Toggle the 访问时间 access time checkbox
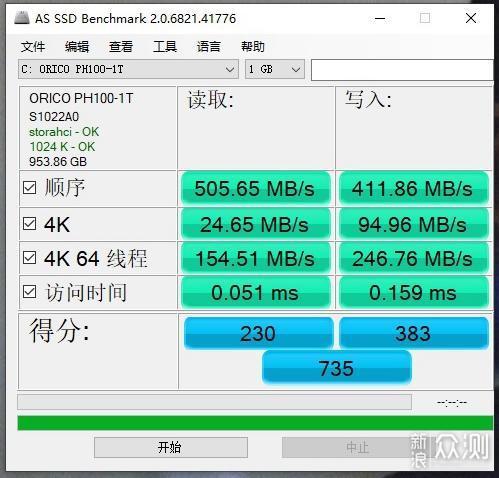Image resolution: width=499 pixels, height=478 pixels. 29,292
